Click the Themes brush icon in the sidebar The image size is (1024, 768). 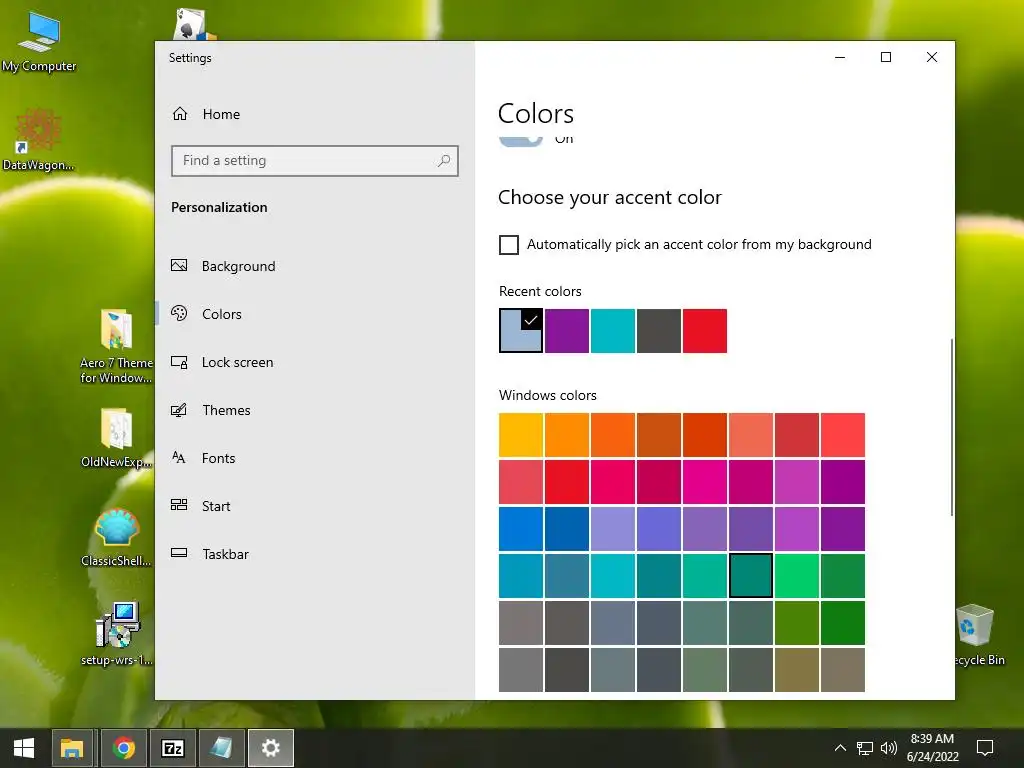pos(179,410)
